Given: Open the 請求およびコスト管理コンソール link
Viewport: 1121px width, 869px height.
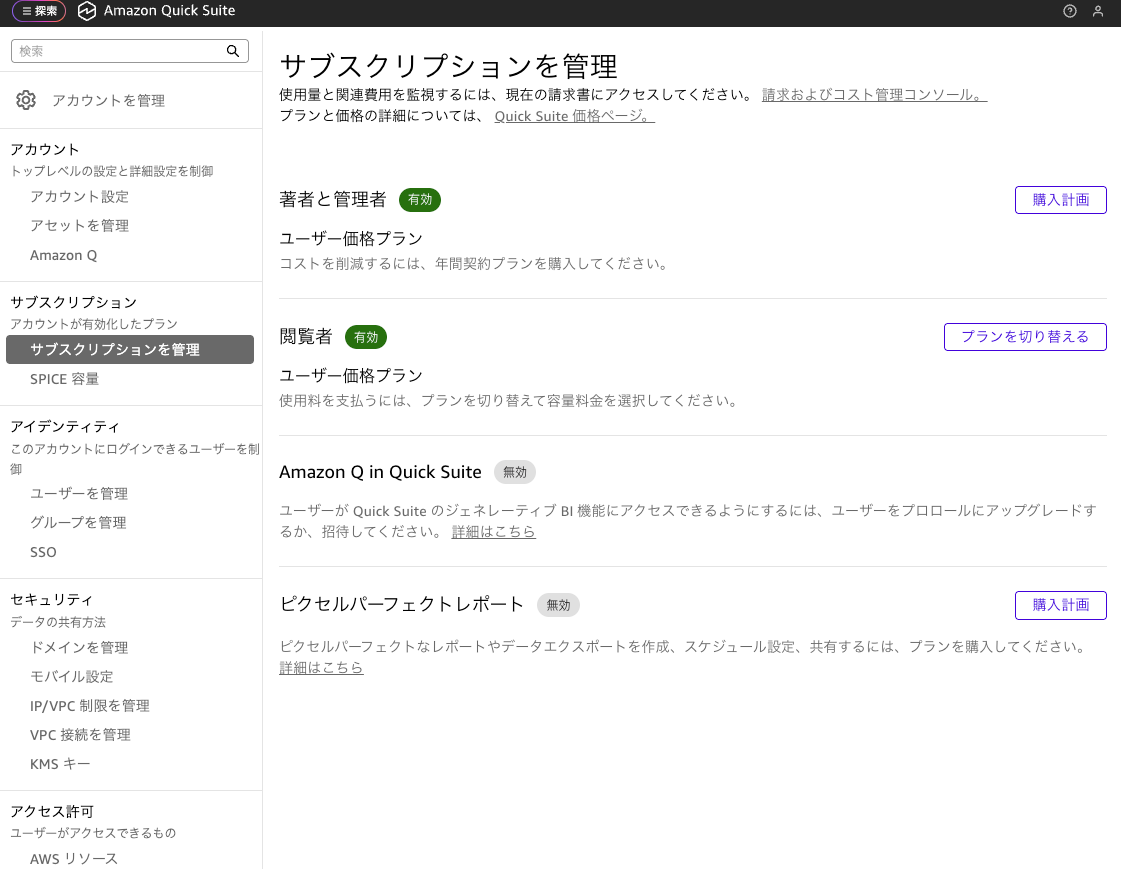Looking at the screenshot, I should point(874,95).
